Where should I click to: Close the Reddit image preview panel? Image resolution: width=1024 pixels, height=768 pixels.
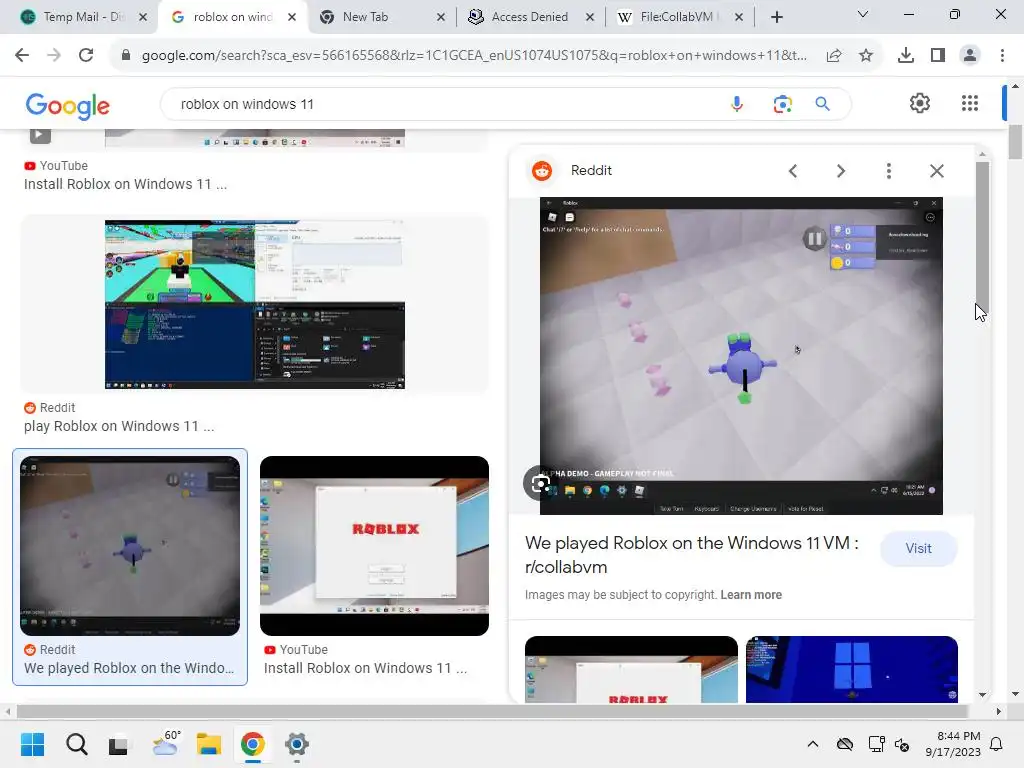click(x=936, y=171)
